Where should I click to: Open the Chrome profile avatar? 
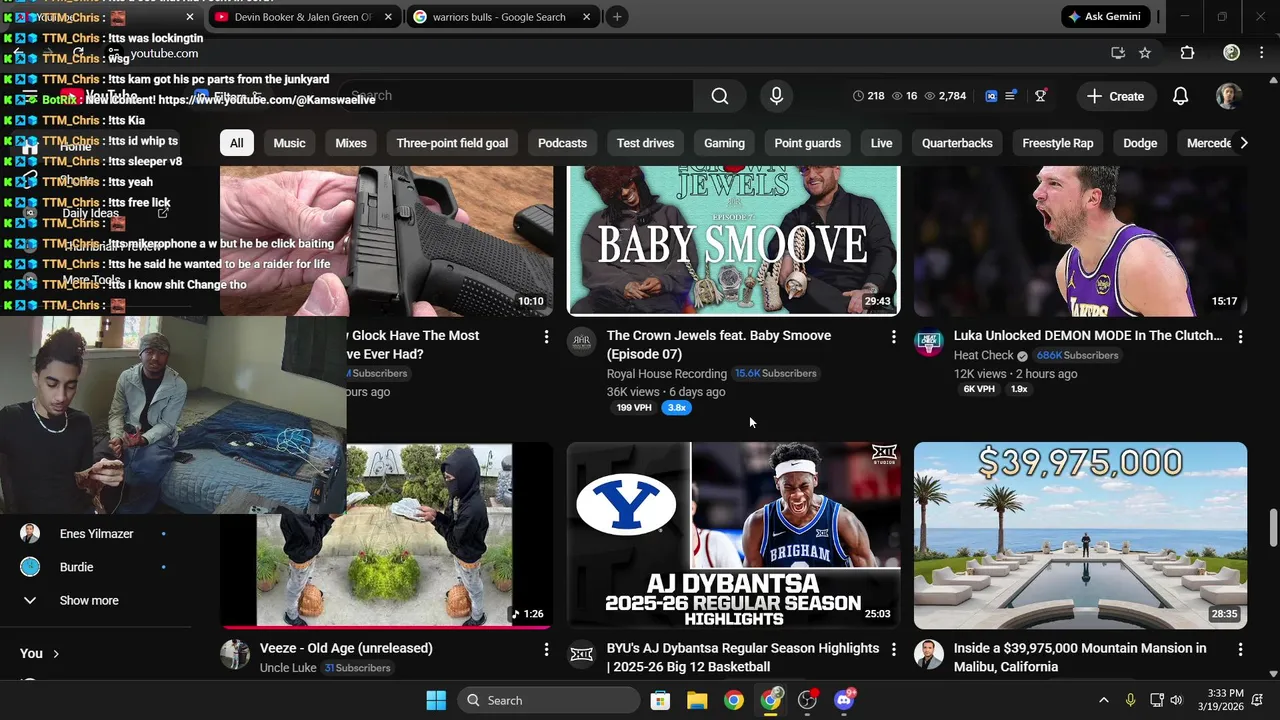tap(1232, 53)
